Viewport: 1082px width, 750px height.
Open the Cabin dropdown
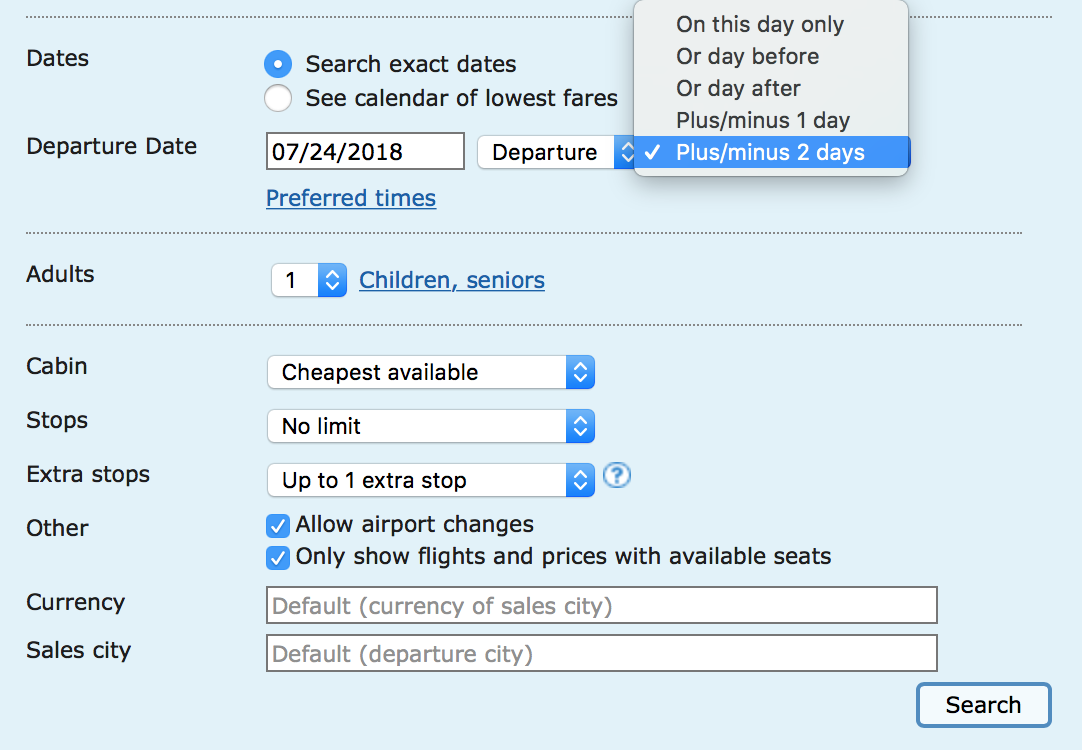pyautogui.click(x=430, y=373)
